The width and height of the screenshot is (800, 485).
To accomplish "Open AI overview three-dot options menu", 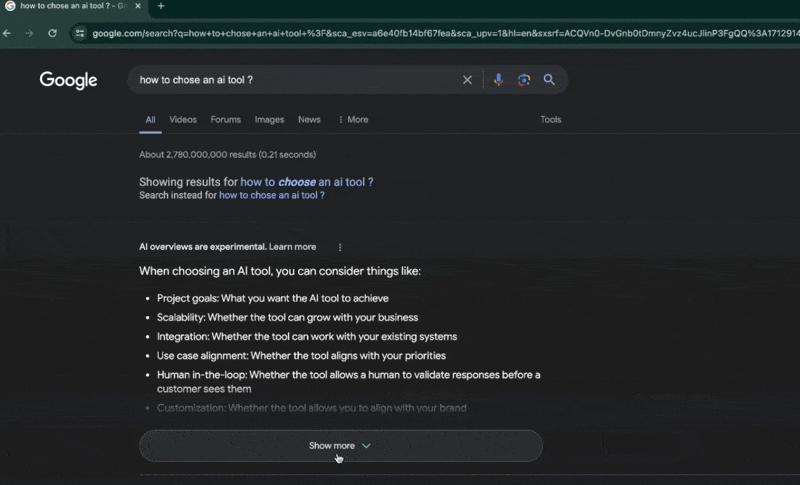I will coord(340,247).
